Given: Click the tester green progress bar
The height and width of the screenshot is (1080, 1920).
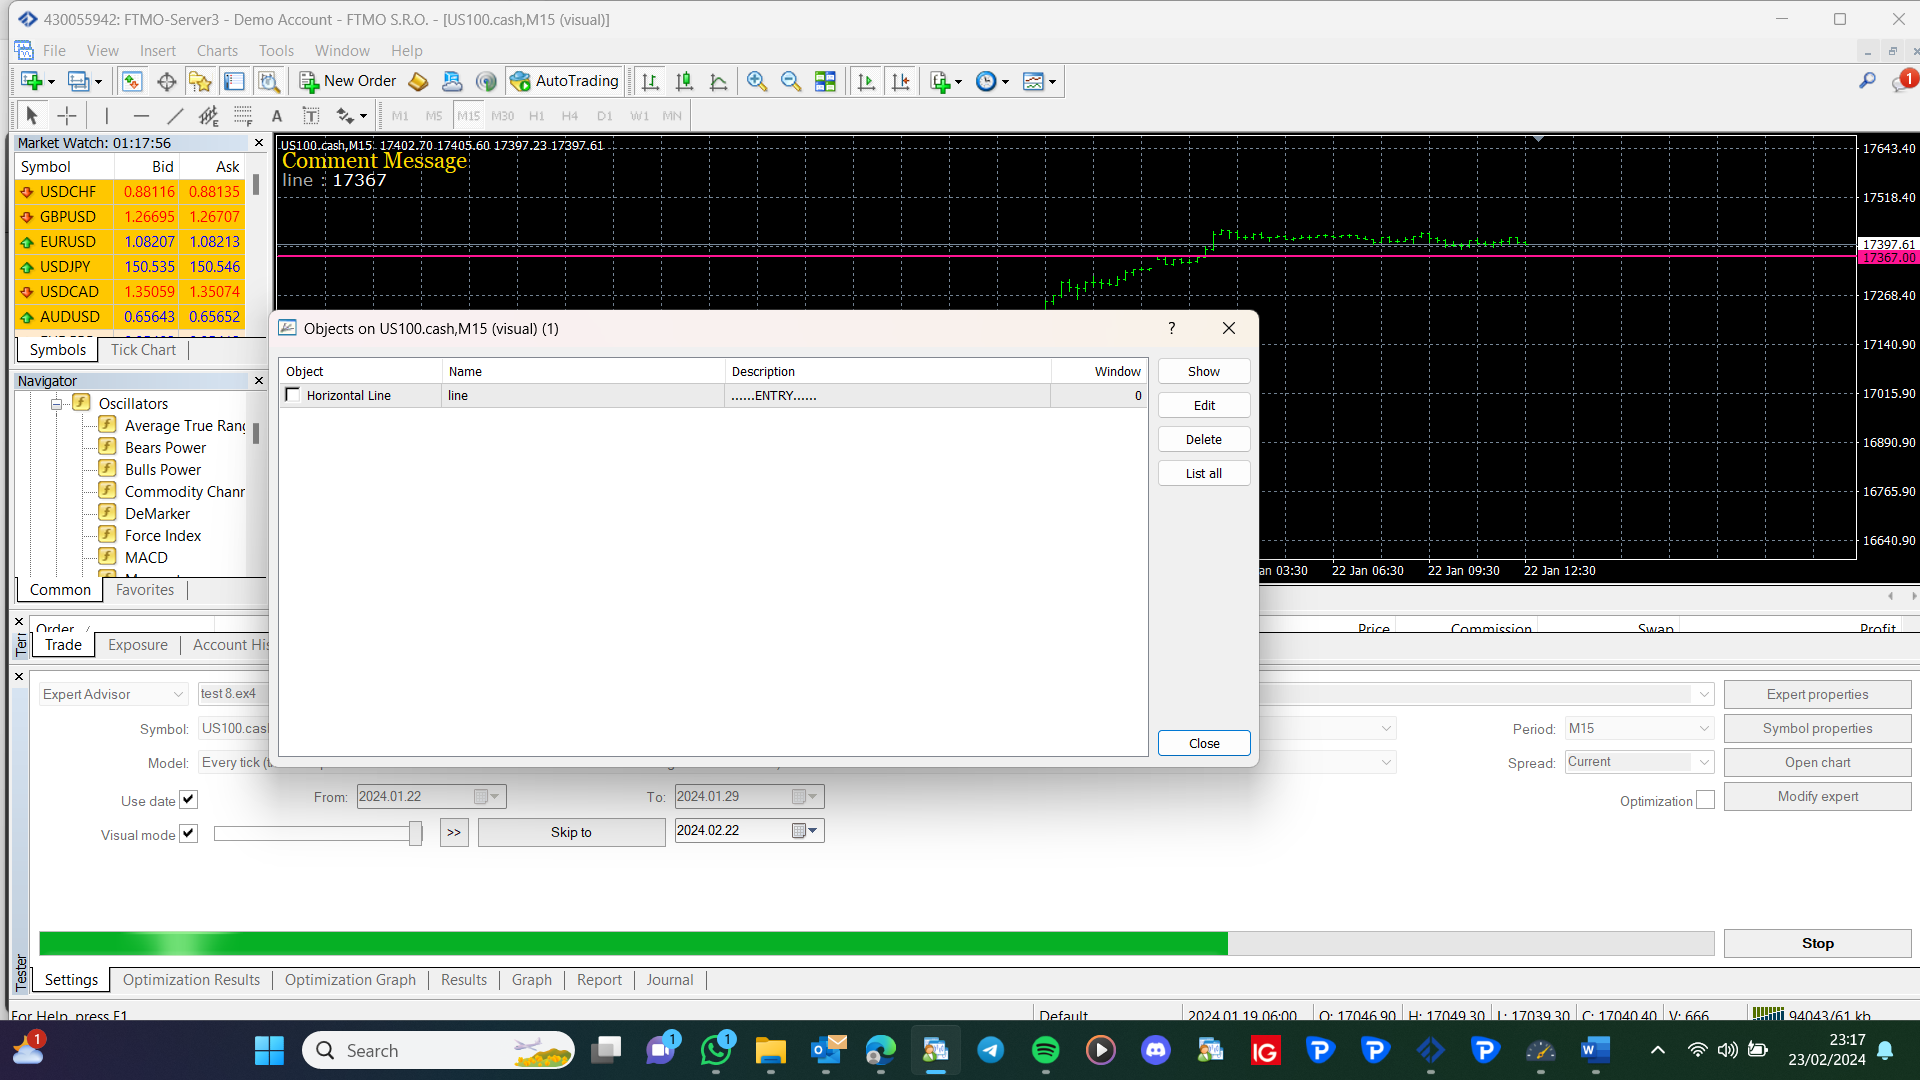Looking at the screenshot, I should click(633, 943).
